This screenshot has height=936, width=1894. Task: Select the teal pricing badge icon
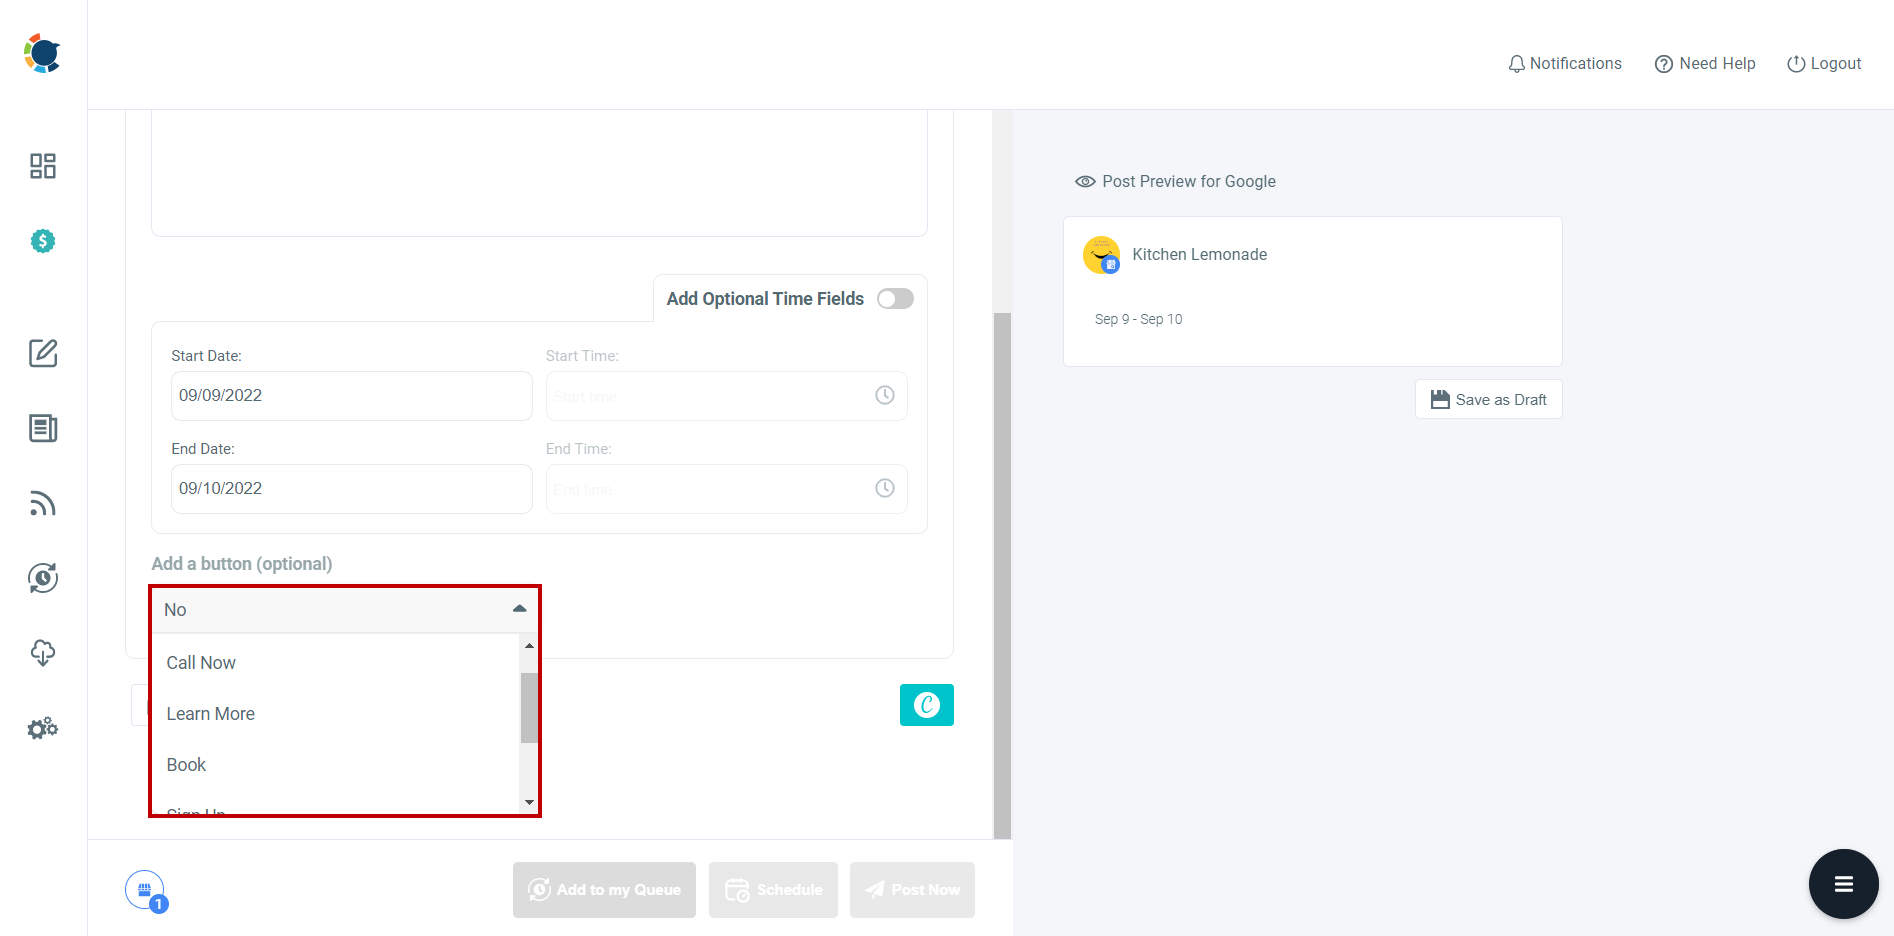coord(42,240)
